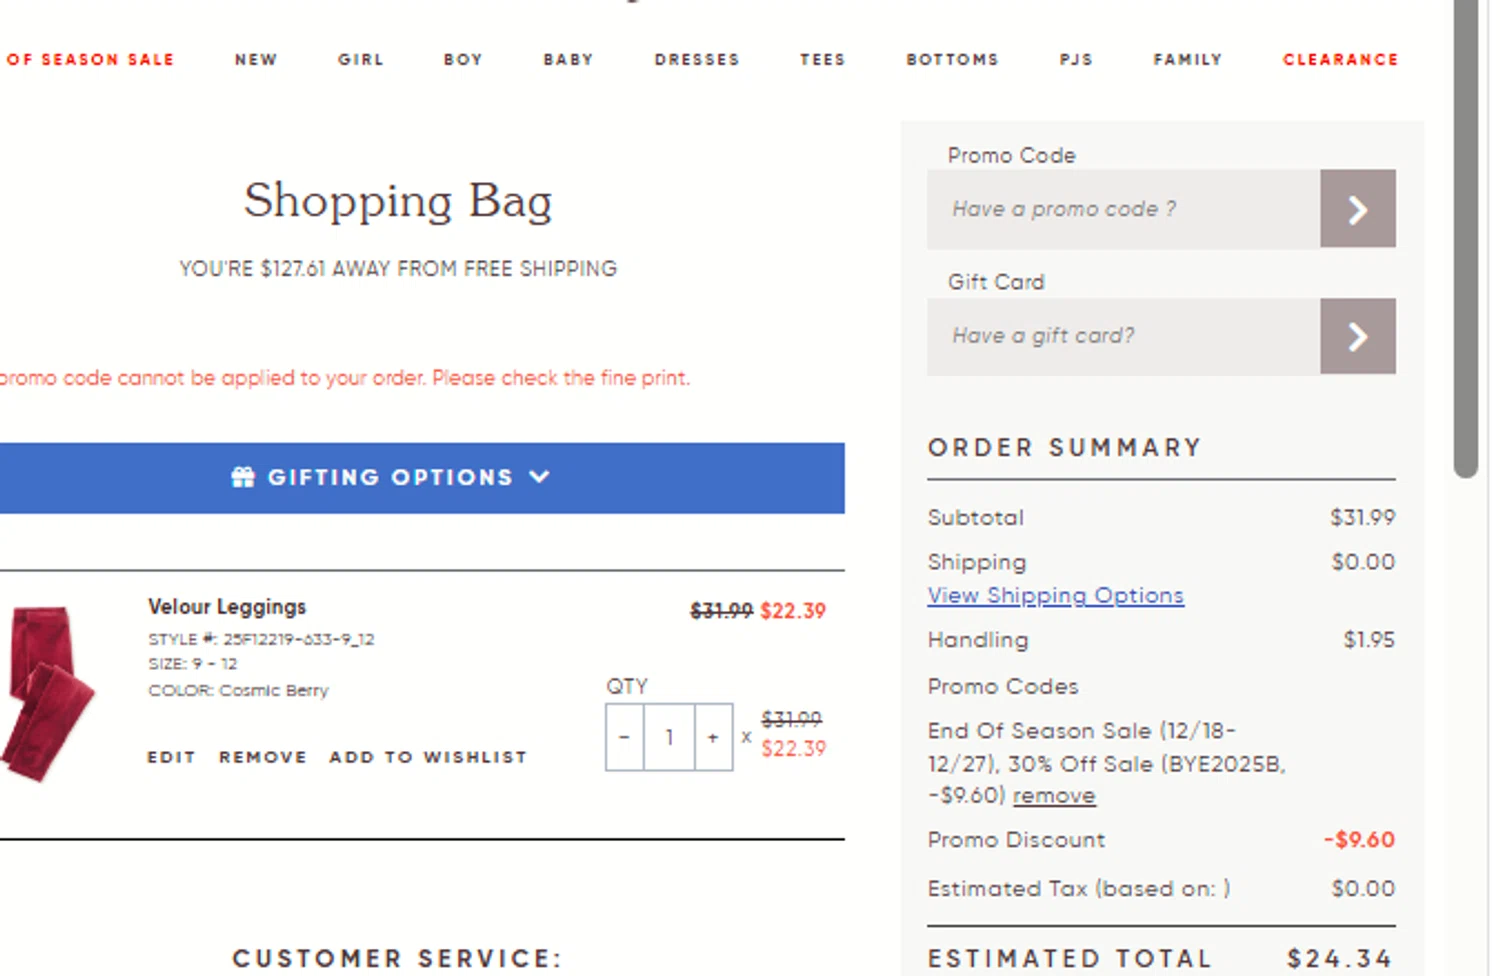Expand Gifting Options chevron
This screenshot has width=1500, height=976.
coord(540,477)
